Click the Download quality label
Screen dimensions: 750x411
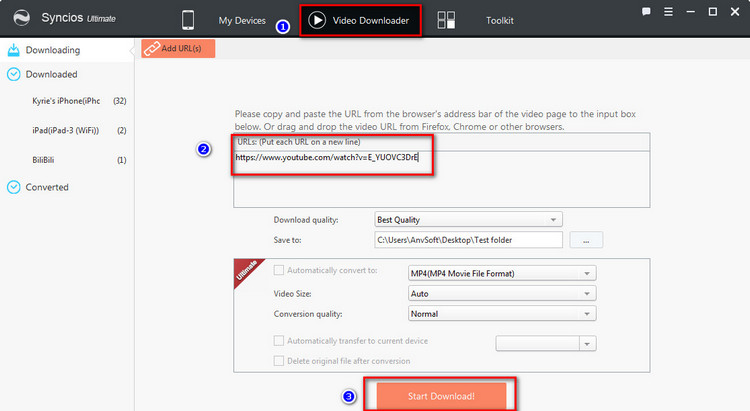point(306,220)
